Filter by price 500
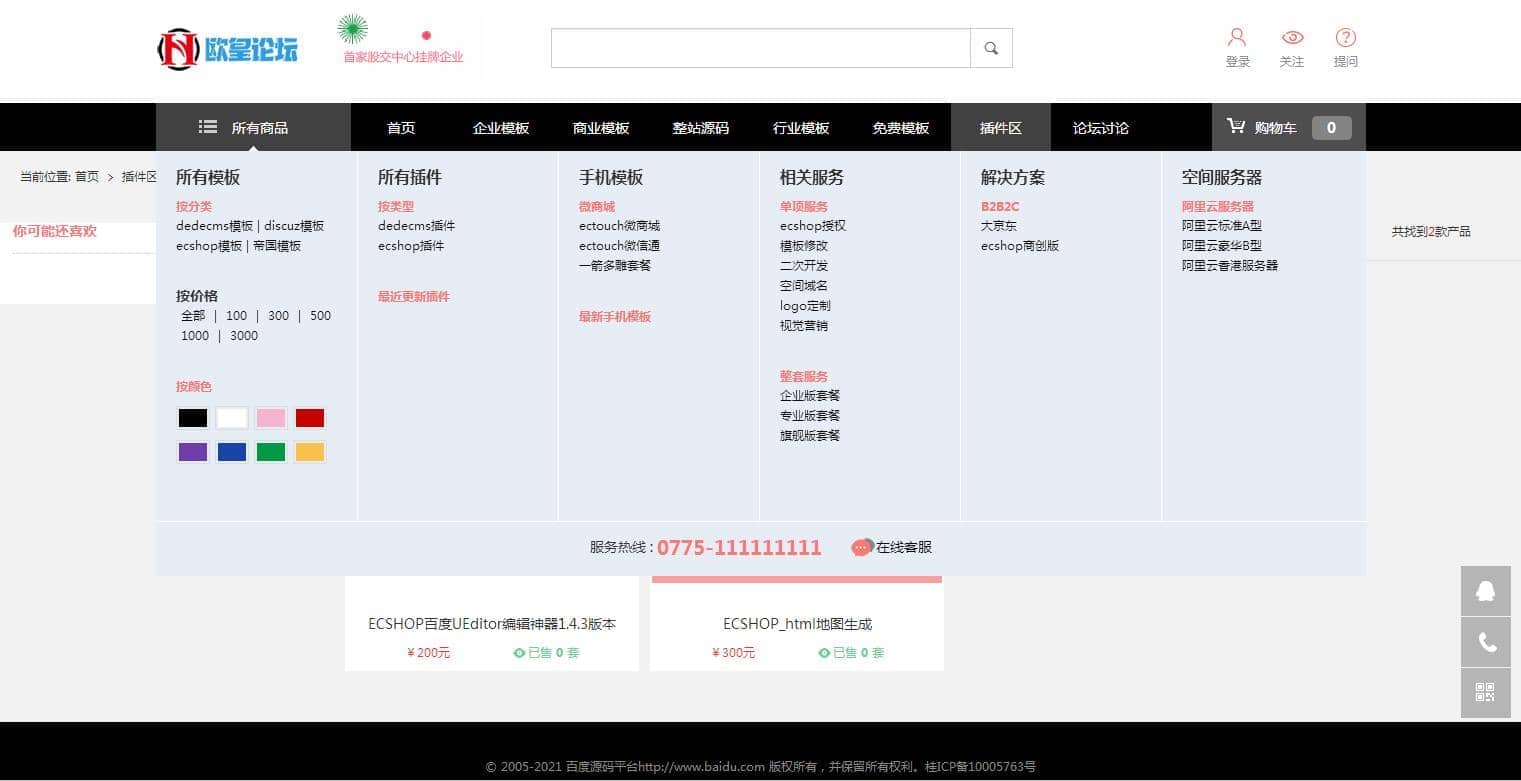 click(320, 316)
